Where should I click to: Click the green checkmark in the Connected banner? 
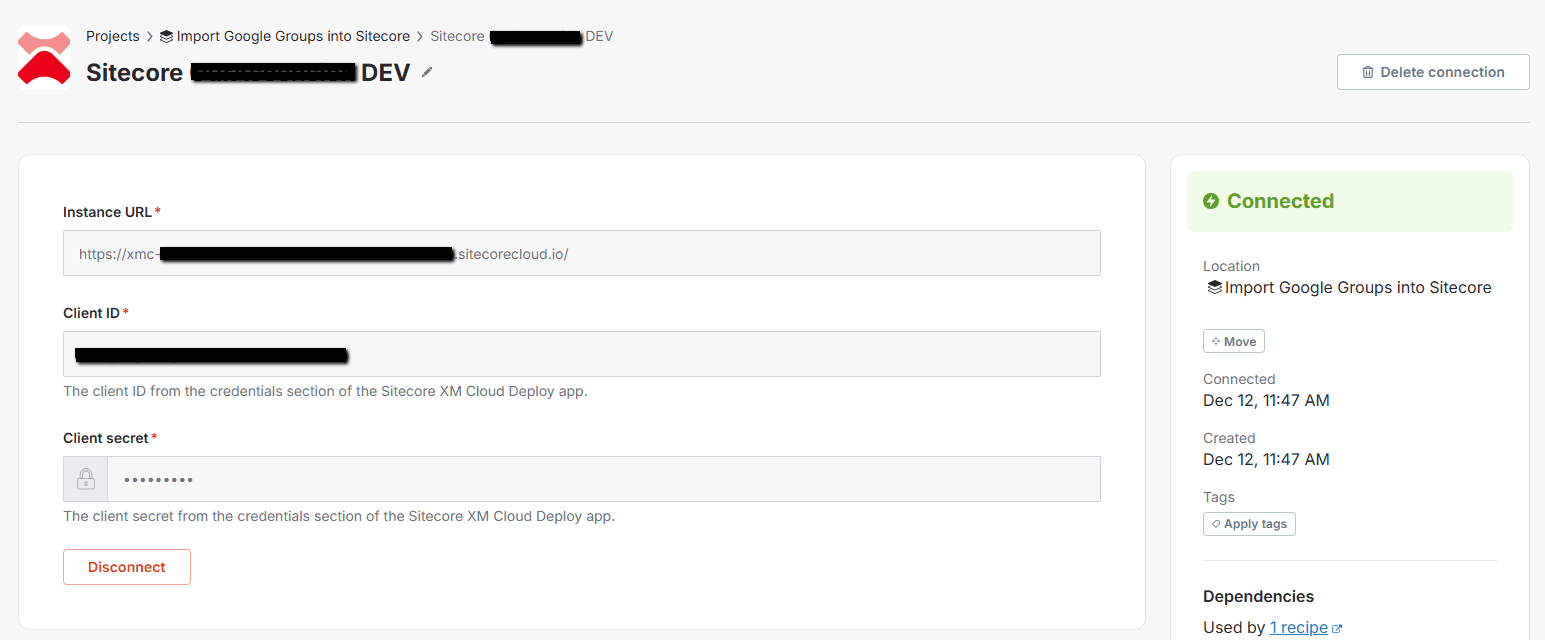click(x=1211, y=200)
